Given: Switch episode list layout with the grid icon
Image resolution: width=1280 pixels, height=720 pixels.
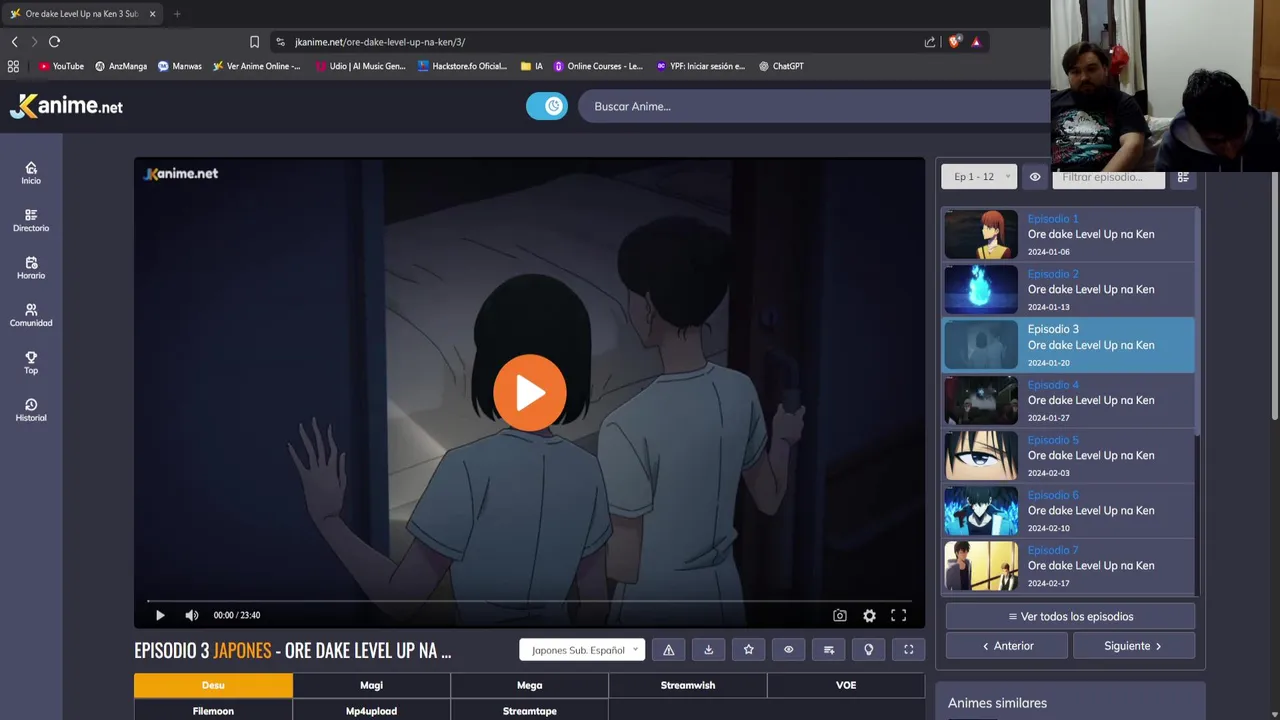Looking at the screenshot, I should click(x=1183, y=177).
